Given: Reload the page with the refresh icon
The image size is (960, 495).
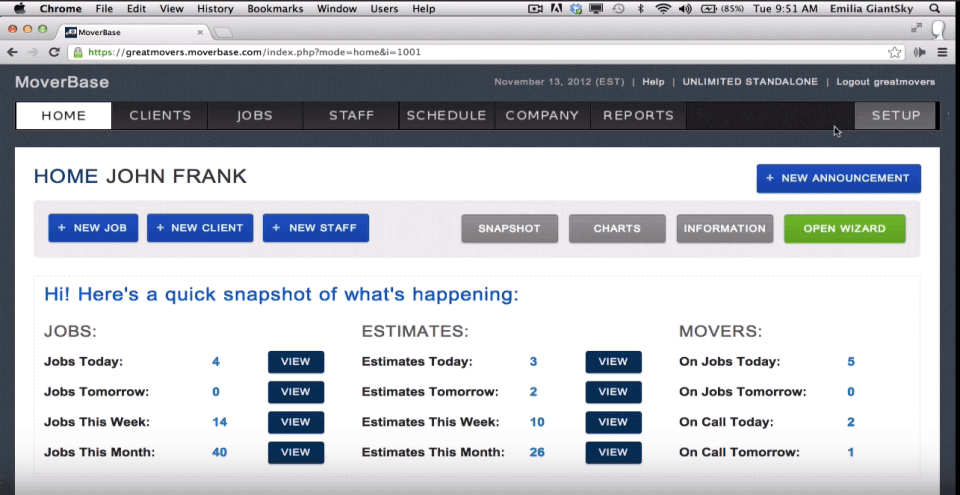Looking at the screenshot, I should 54,52.
